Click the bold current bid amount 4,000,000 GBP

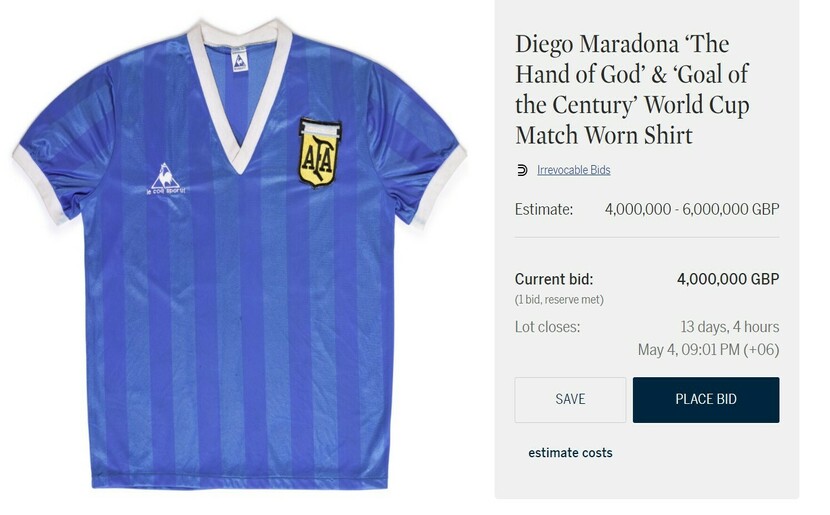728,279
